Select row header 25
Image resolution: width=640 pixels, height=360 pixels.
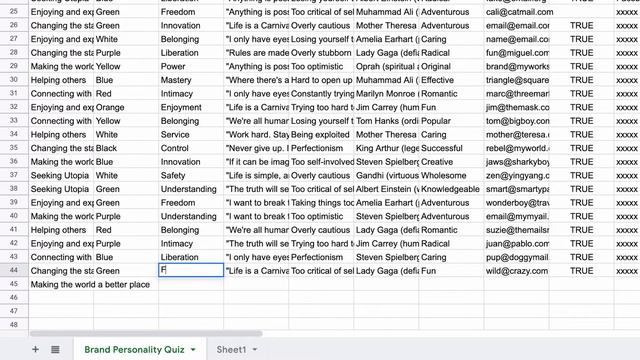[x=14, y=11]
